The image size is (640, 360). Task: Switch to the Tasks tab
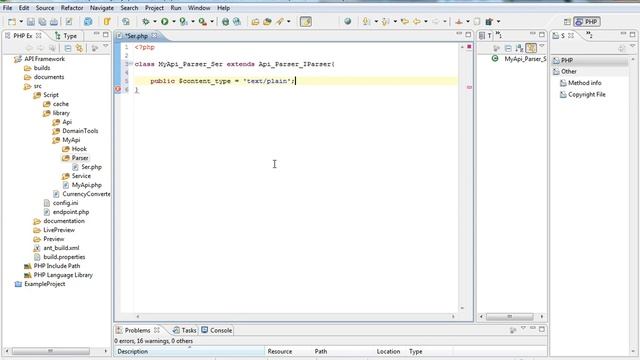pyautogui.click(x=184, y=330)
